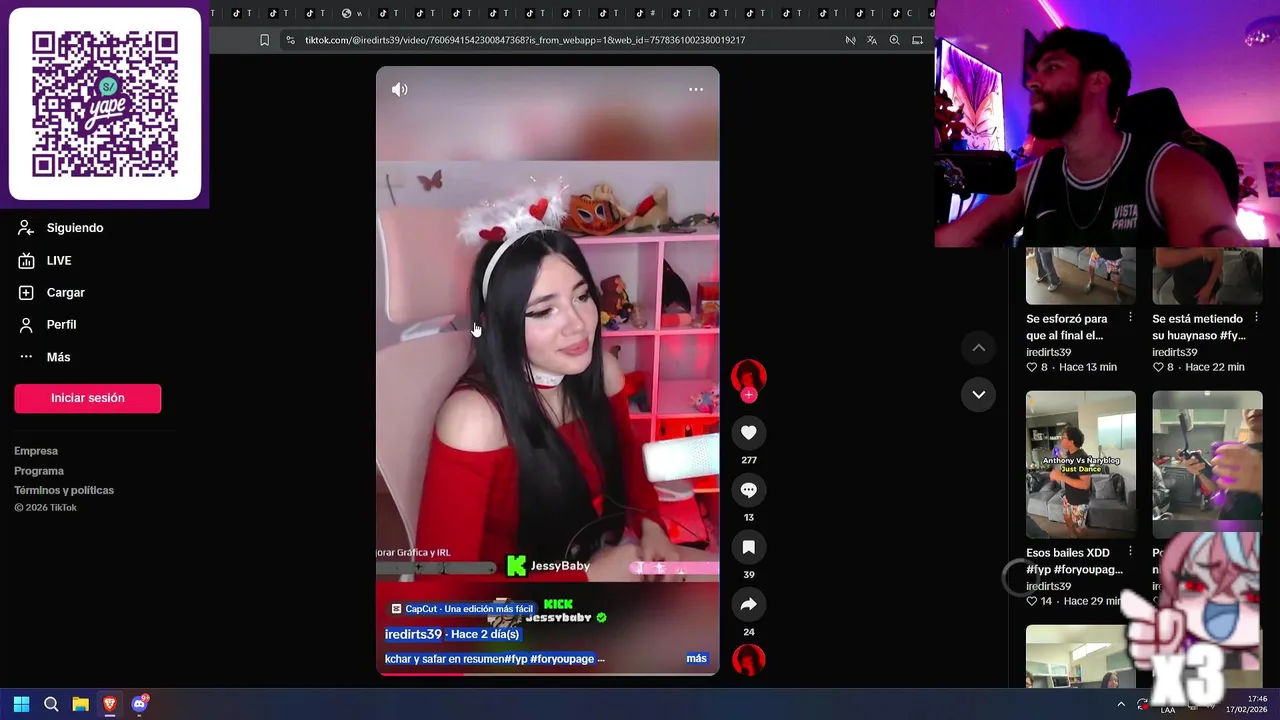Viewport: 1280px width, 720px height.
Task: Open the comments bubble showing 13
Action: point(749,490)
